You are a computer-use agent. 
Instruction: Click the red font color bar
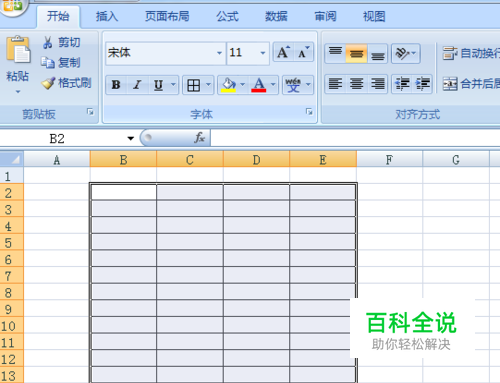pos(259,90)
